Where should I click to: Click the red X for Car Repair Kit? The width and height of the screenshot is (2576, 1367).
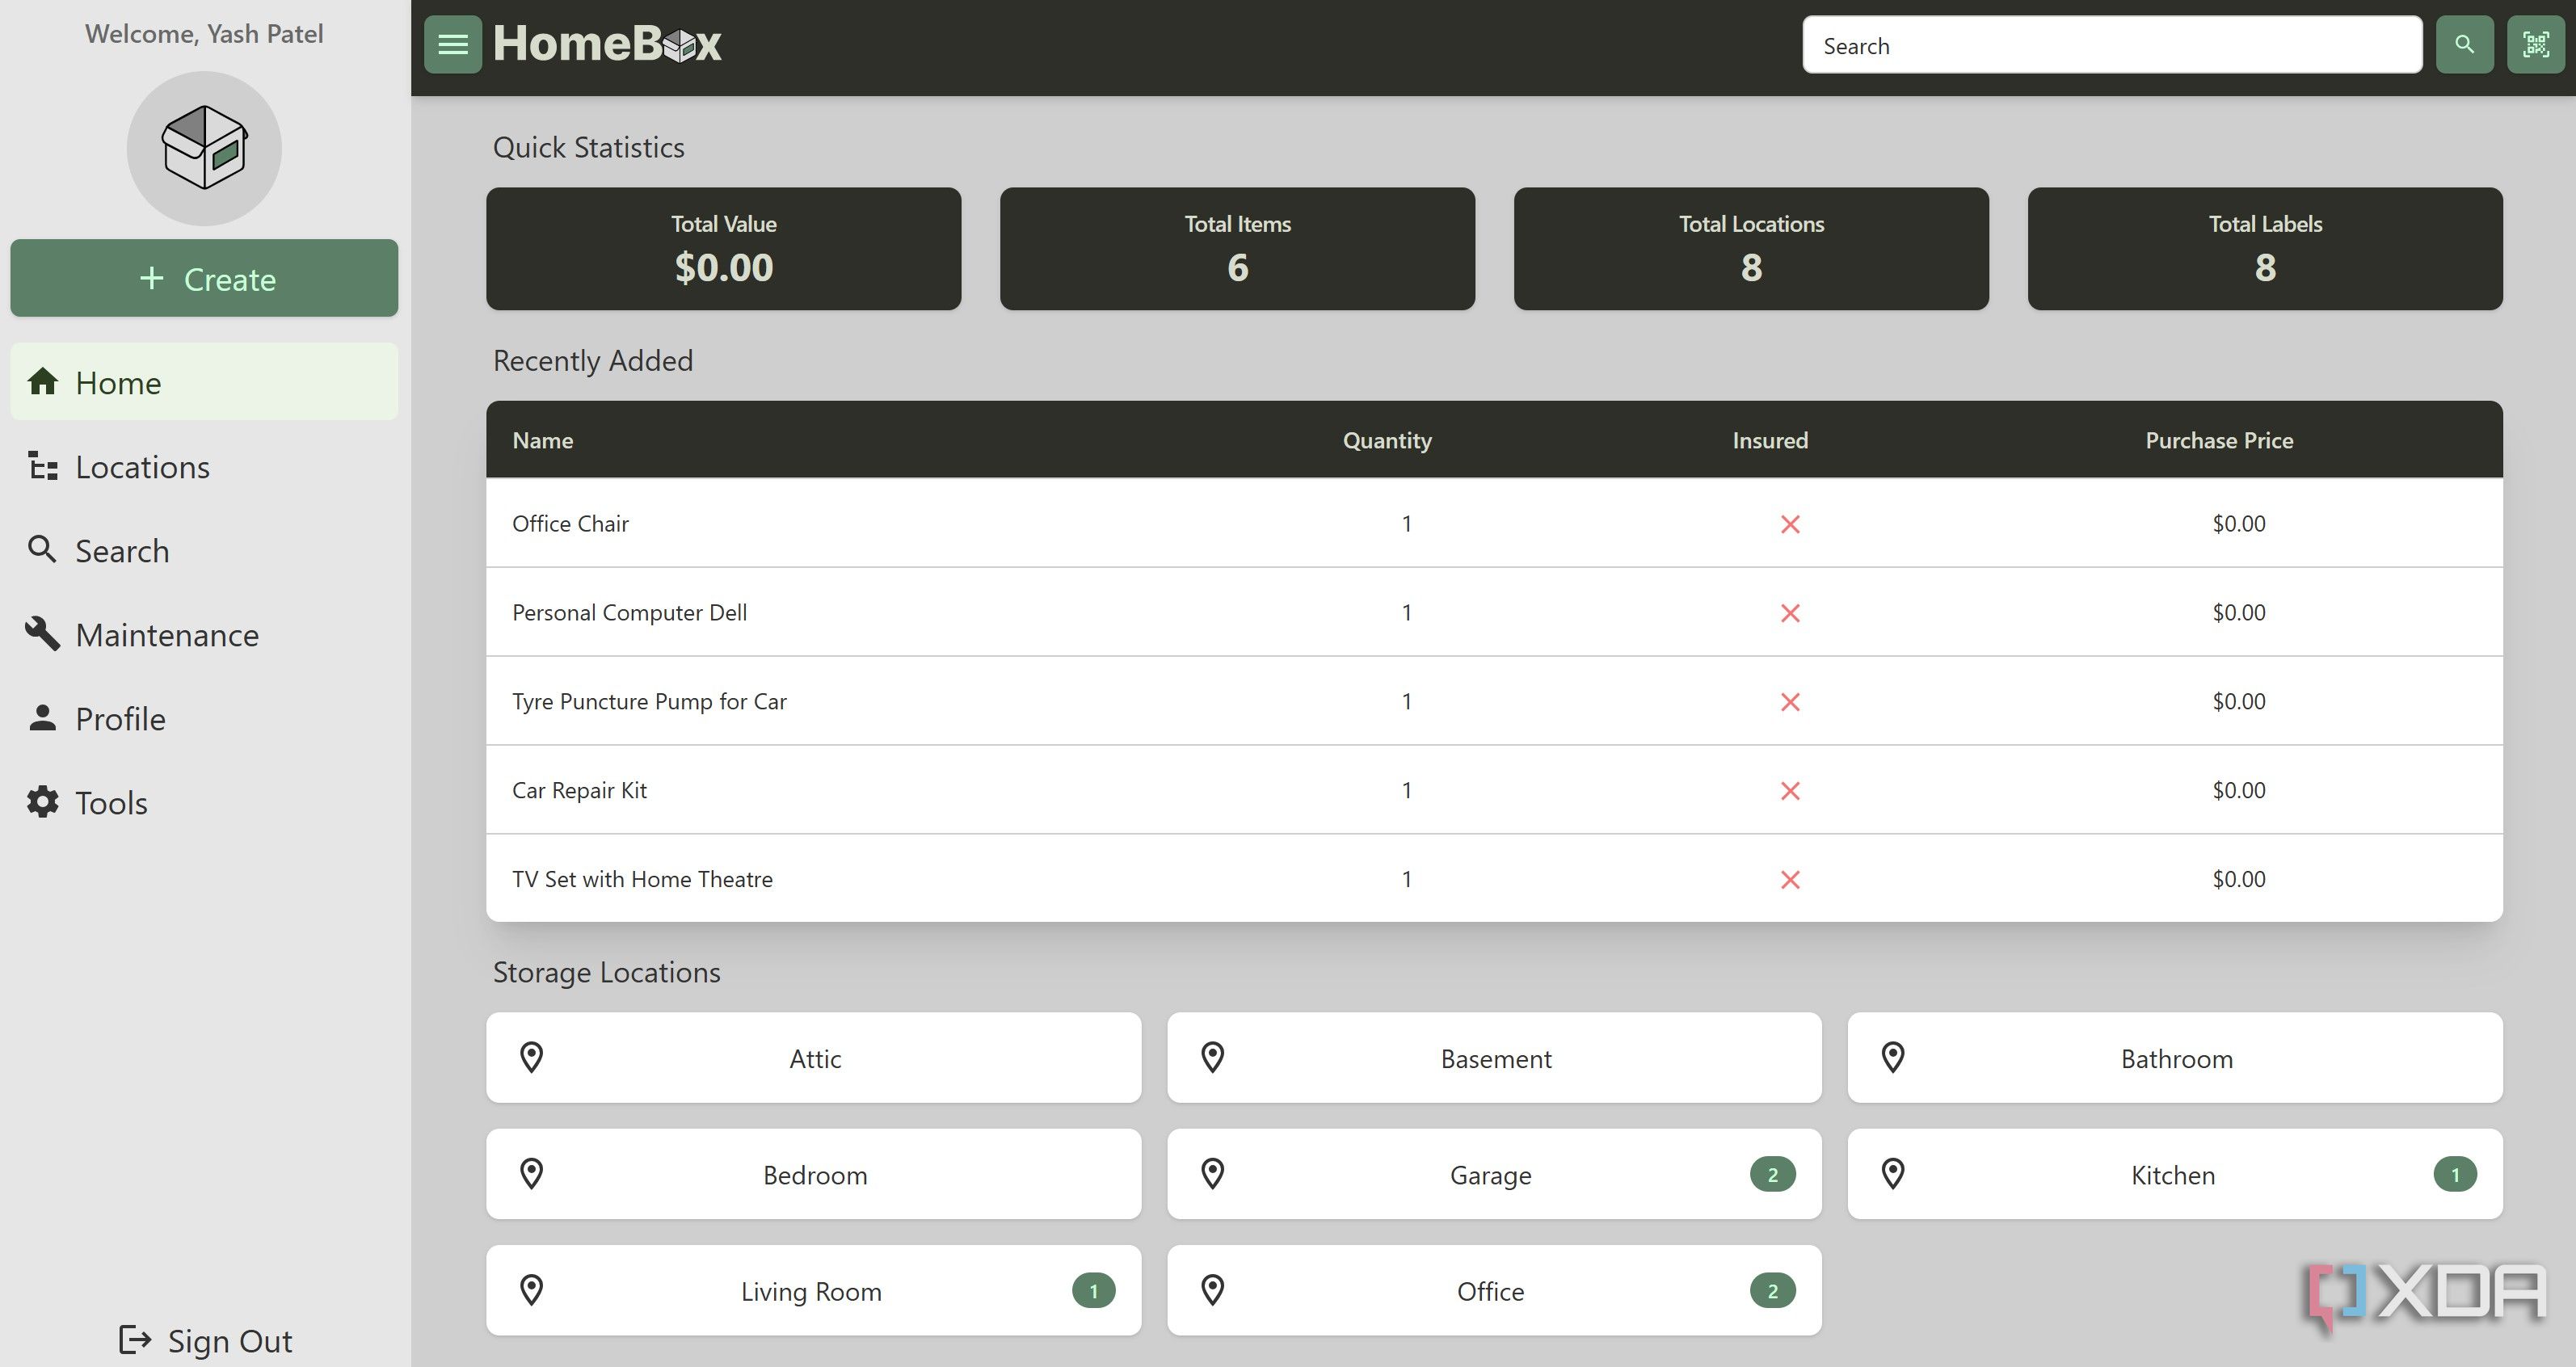point(1790,791)
